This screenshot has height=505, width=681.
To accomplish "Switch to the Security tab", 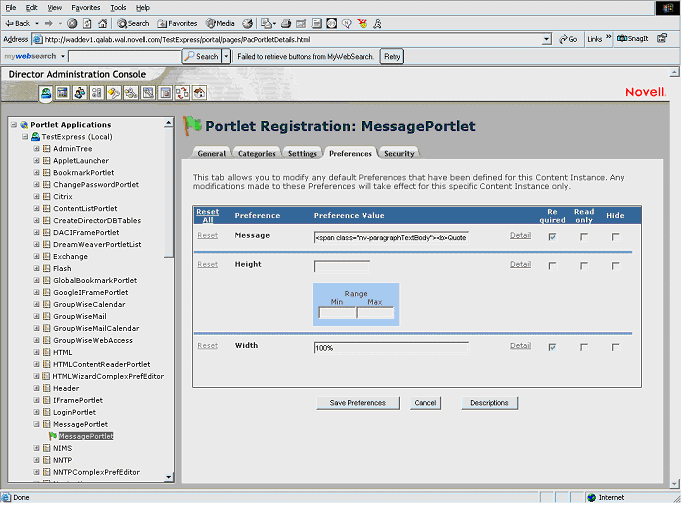I will click(399, 153).
